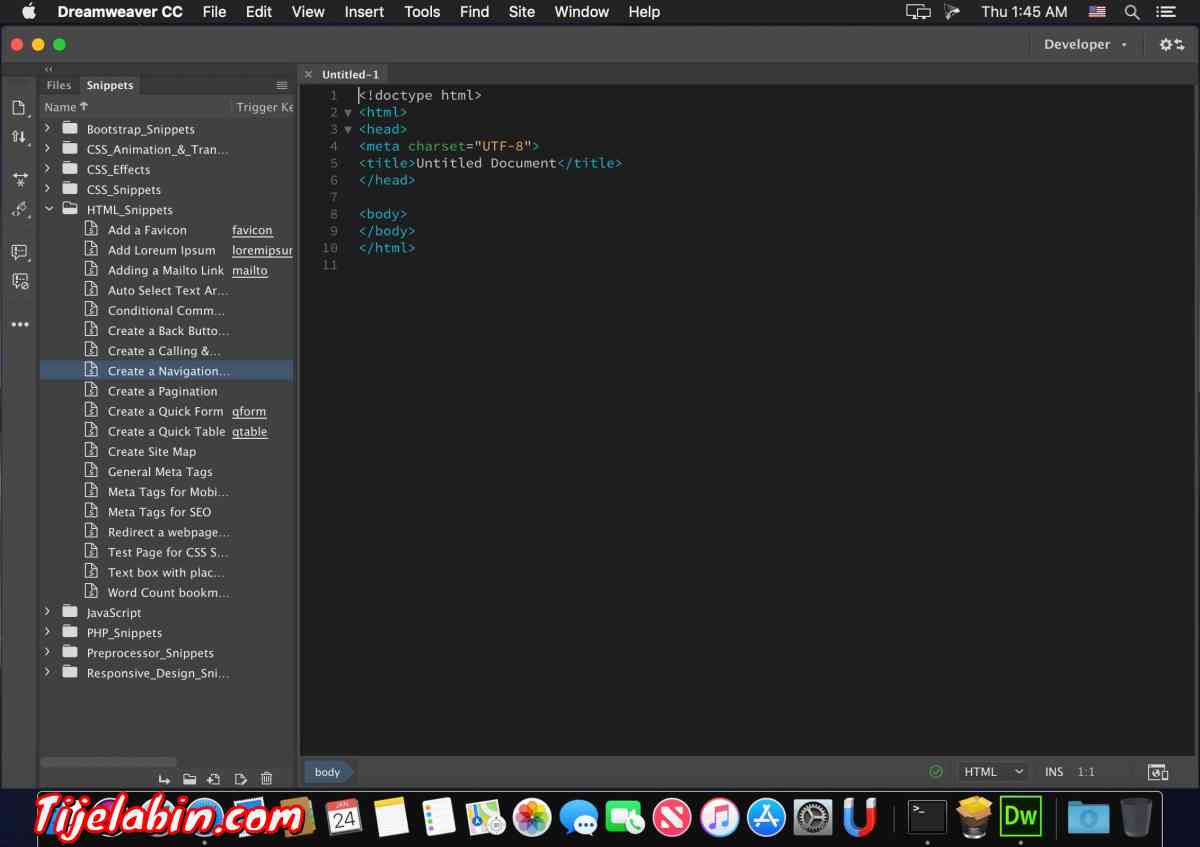Click New Snippet Folder icon at panel bottom

(x=189, y=779)
